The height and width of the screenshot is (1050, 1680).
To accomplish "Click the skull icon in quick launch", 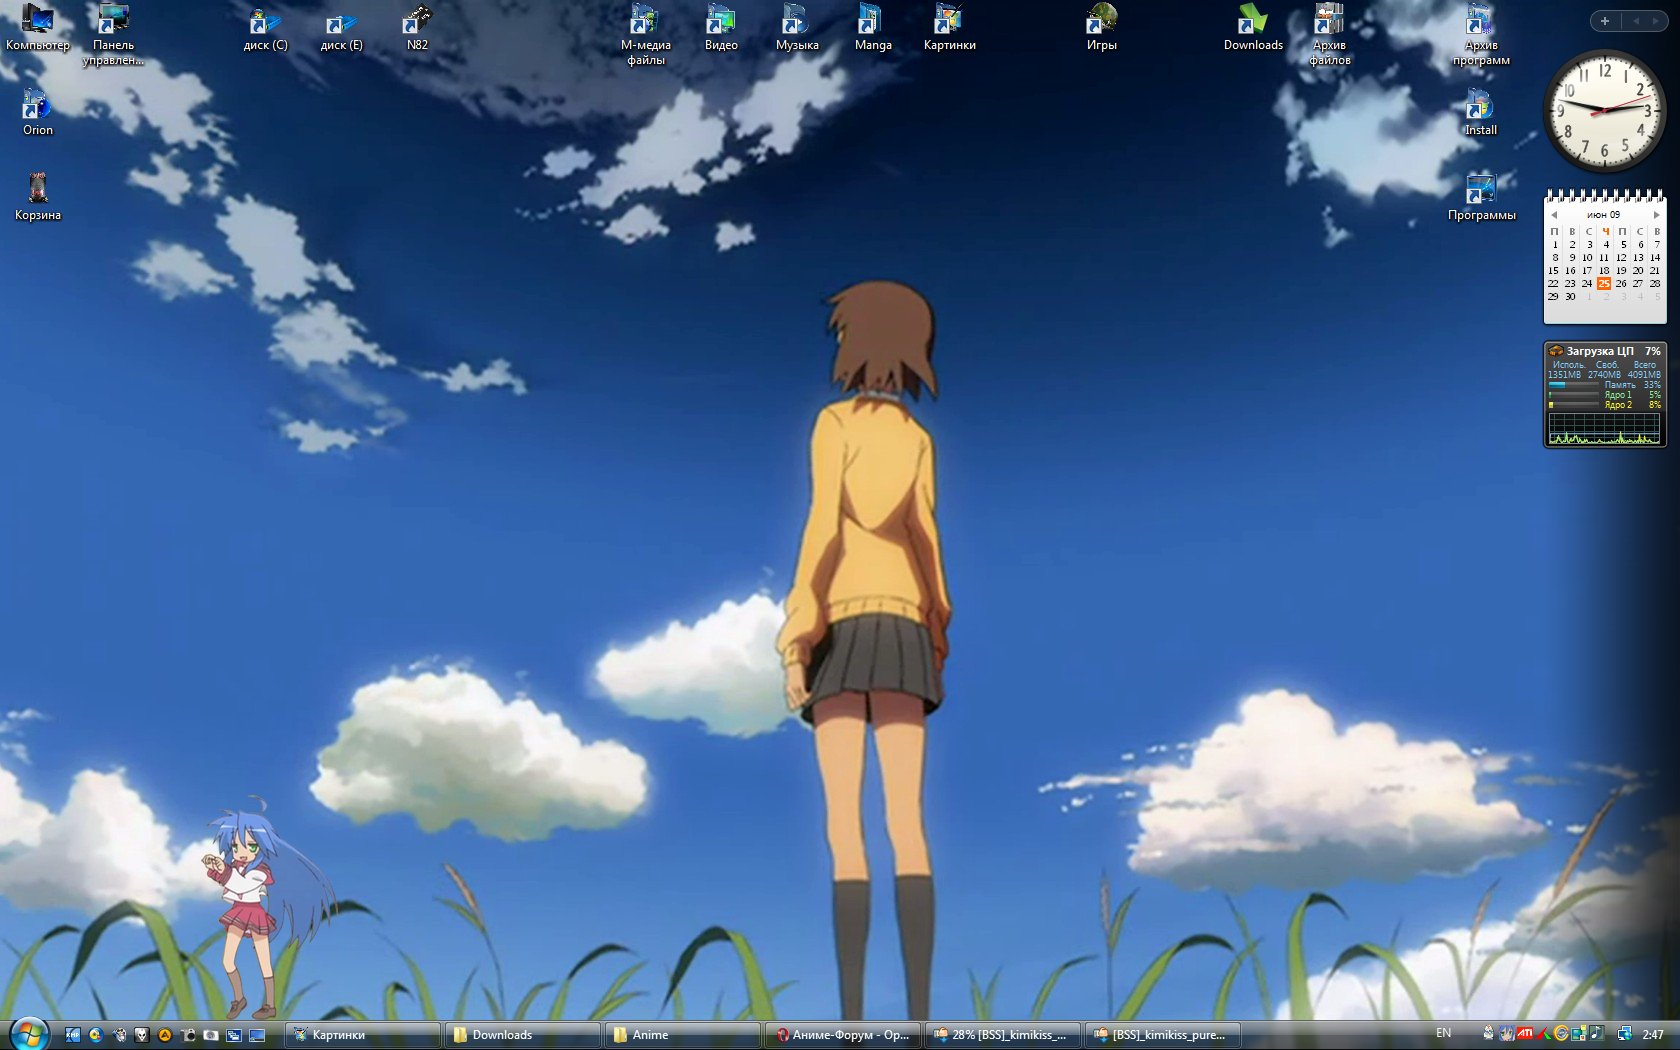I will click(x=142, y=1035).
